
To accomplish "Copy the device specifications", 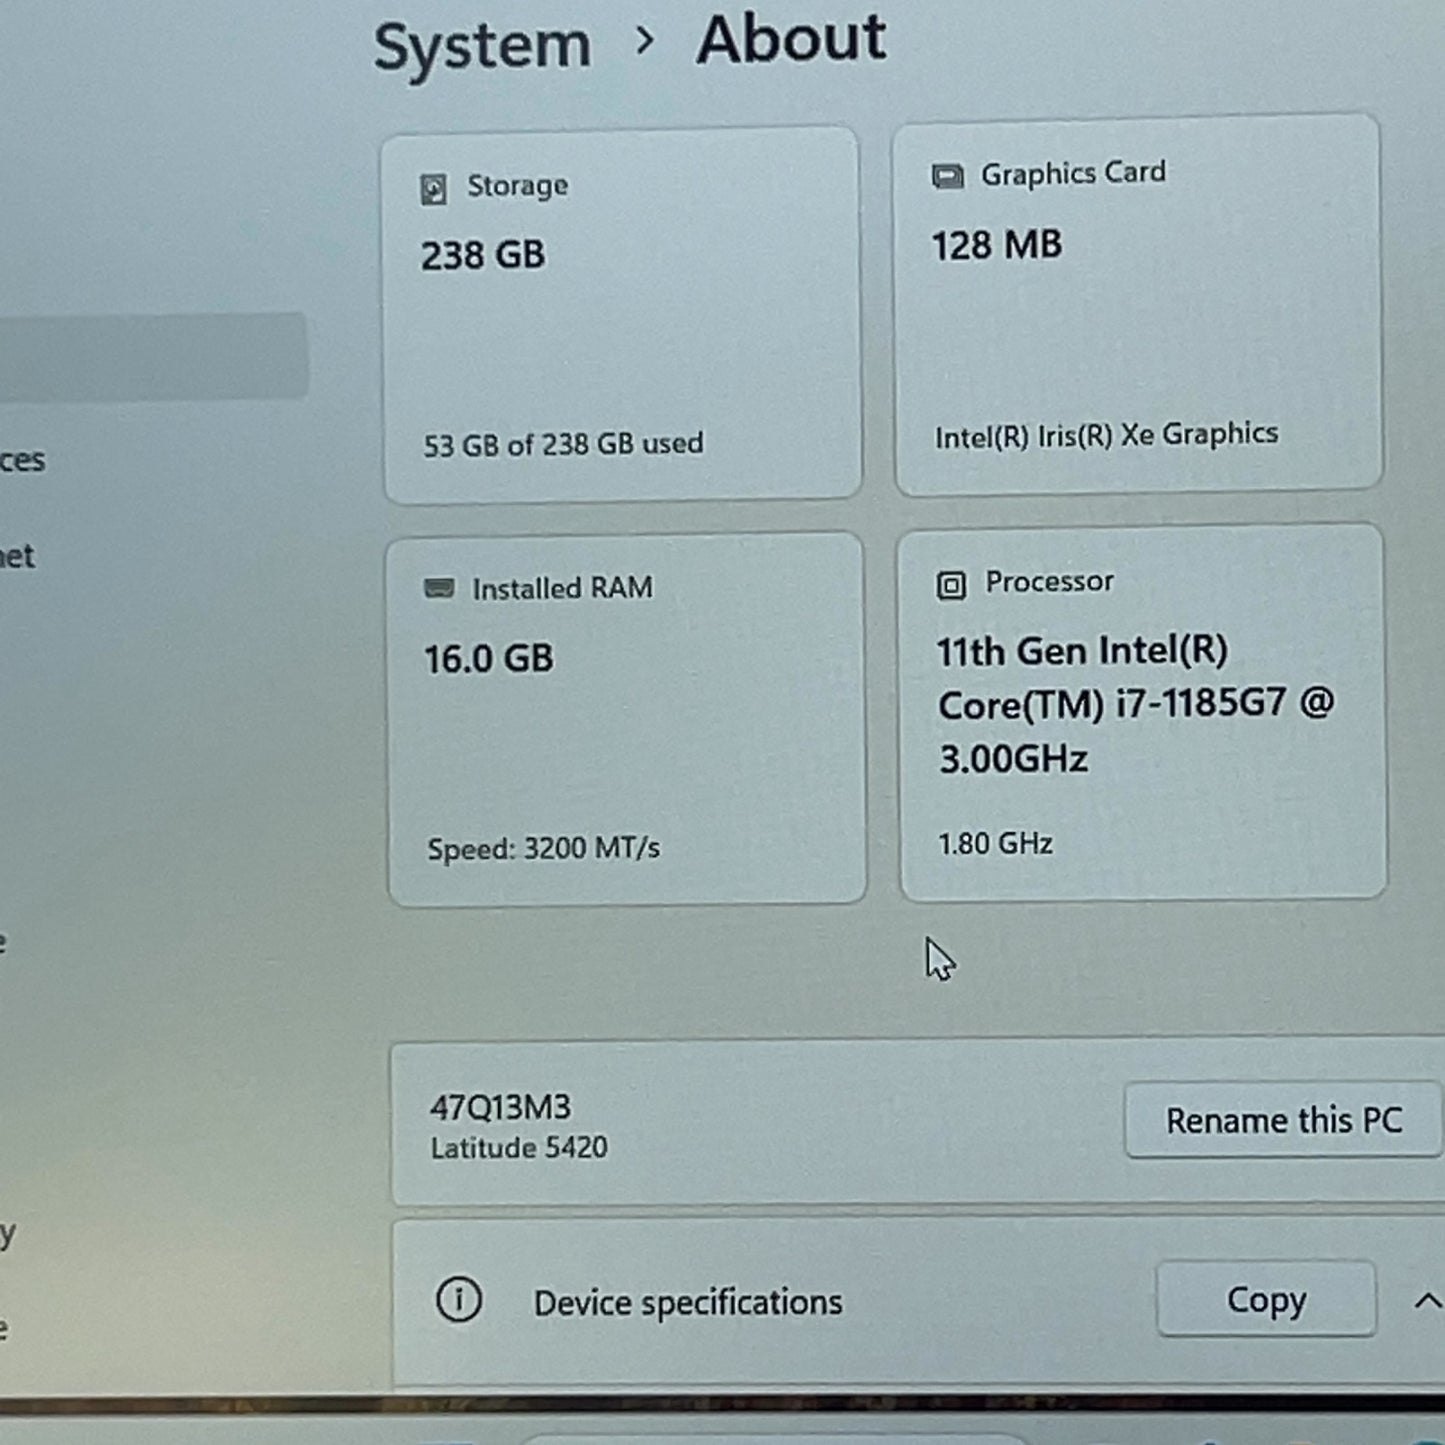I will [x=1266, y=1299].
